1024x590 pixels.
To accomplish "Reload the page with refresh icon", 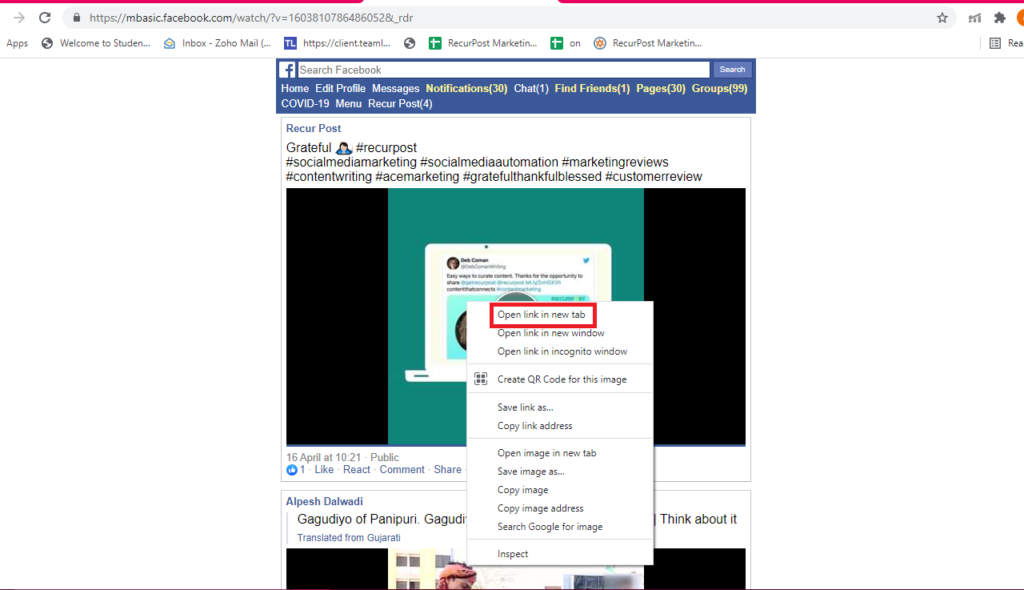I will click(44, 18).
